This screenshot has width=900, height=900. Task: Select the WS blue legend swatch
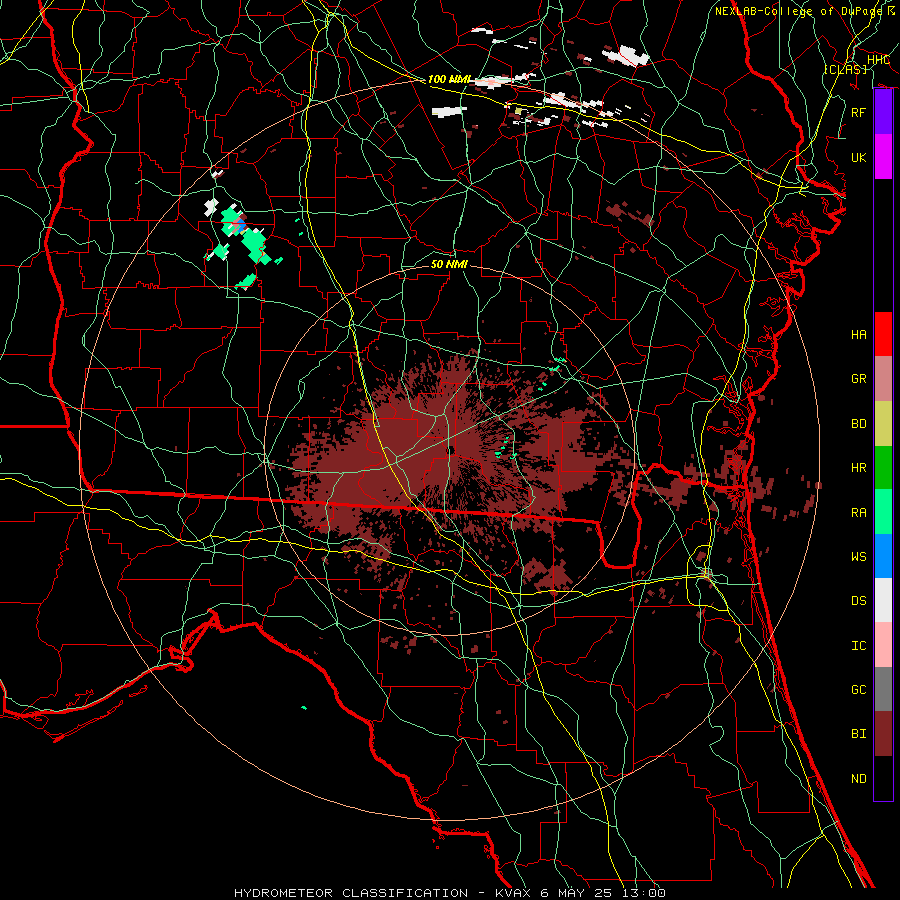pyautogui.click(x=883, y=556)
